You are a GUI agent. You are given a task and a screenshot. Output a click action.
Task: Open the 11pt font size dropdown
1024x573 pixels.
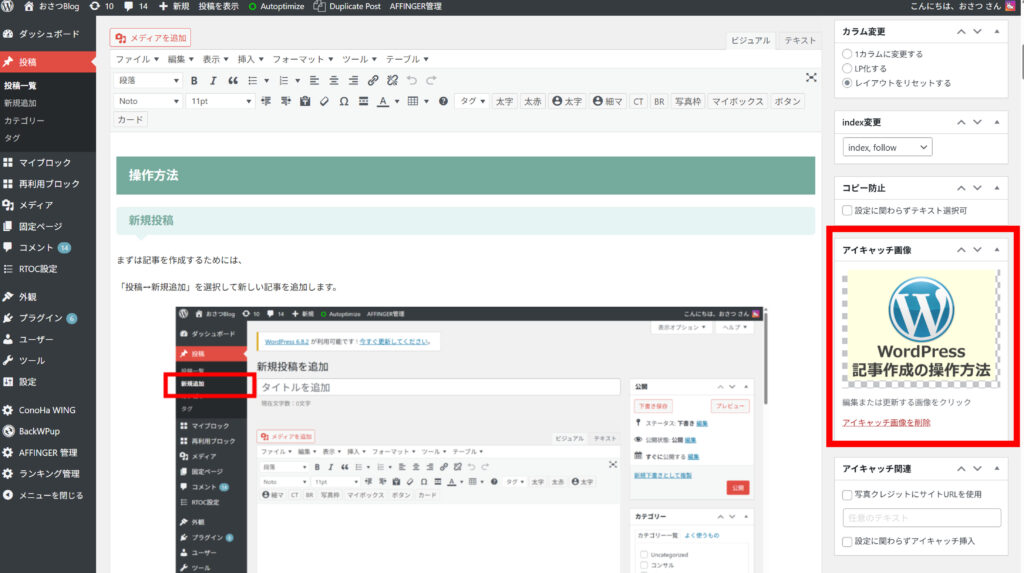221,101
